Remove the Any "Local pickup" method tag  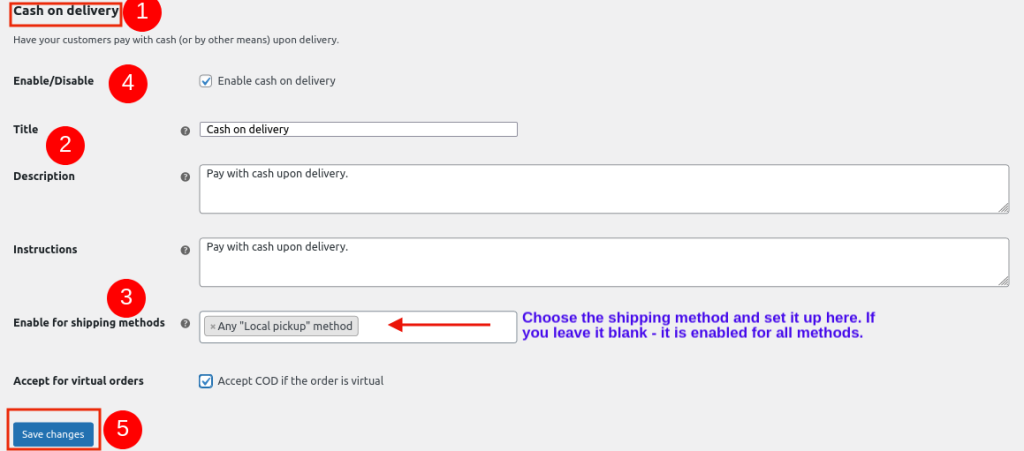coord(213,326)
